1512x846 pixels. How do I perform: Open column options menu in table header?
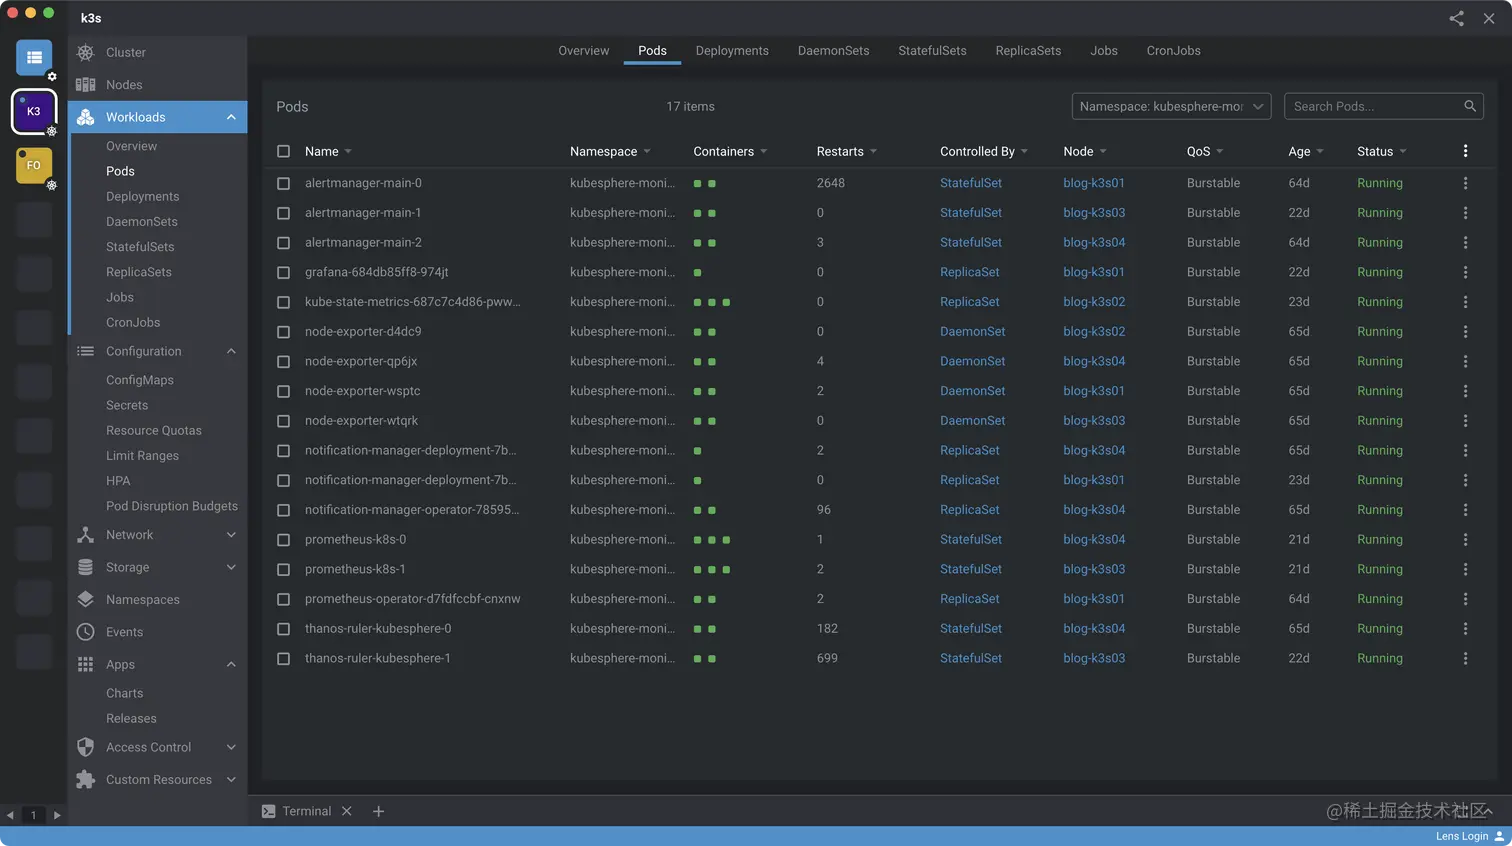pyautogui.click(x=1465, y=151)
